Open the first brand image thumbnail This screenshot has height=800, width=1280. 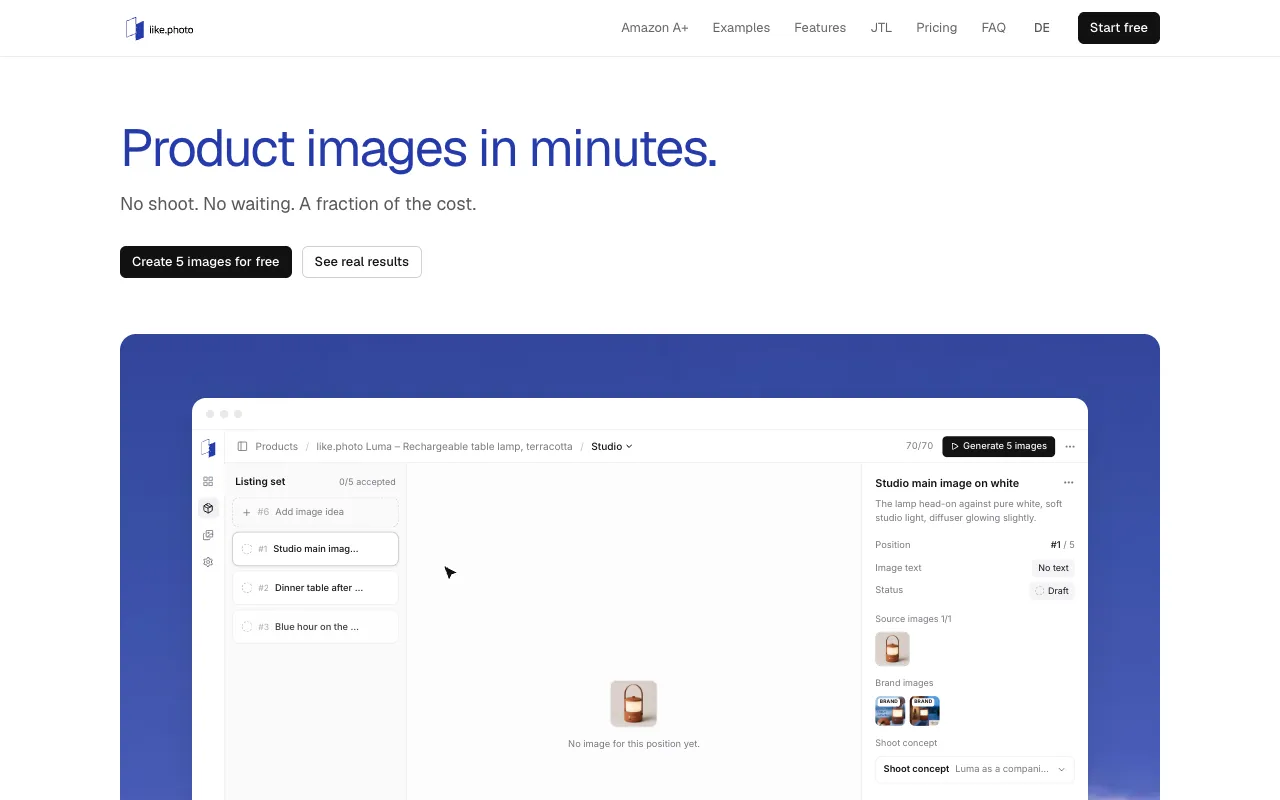click(890, 711)
